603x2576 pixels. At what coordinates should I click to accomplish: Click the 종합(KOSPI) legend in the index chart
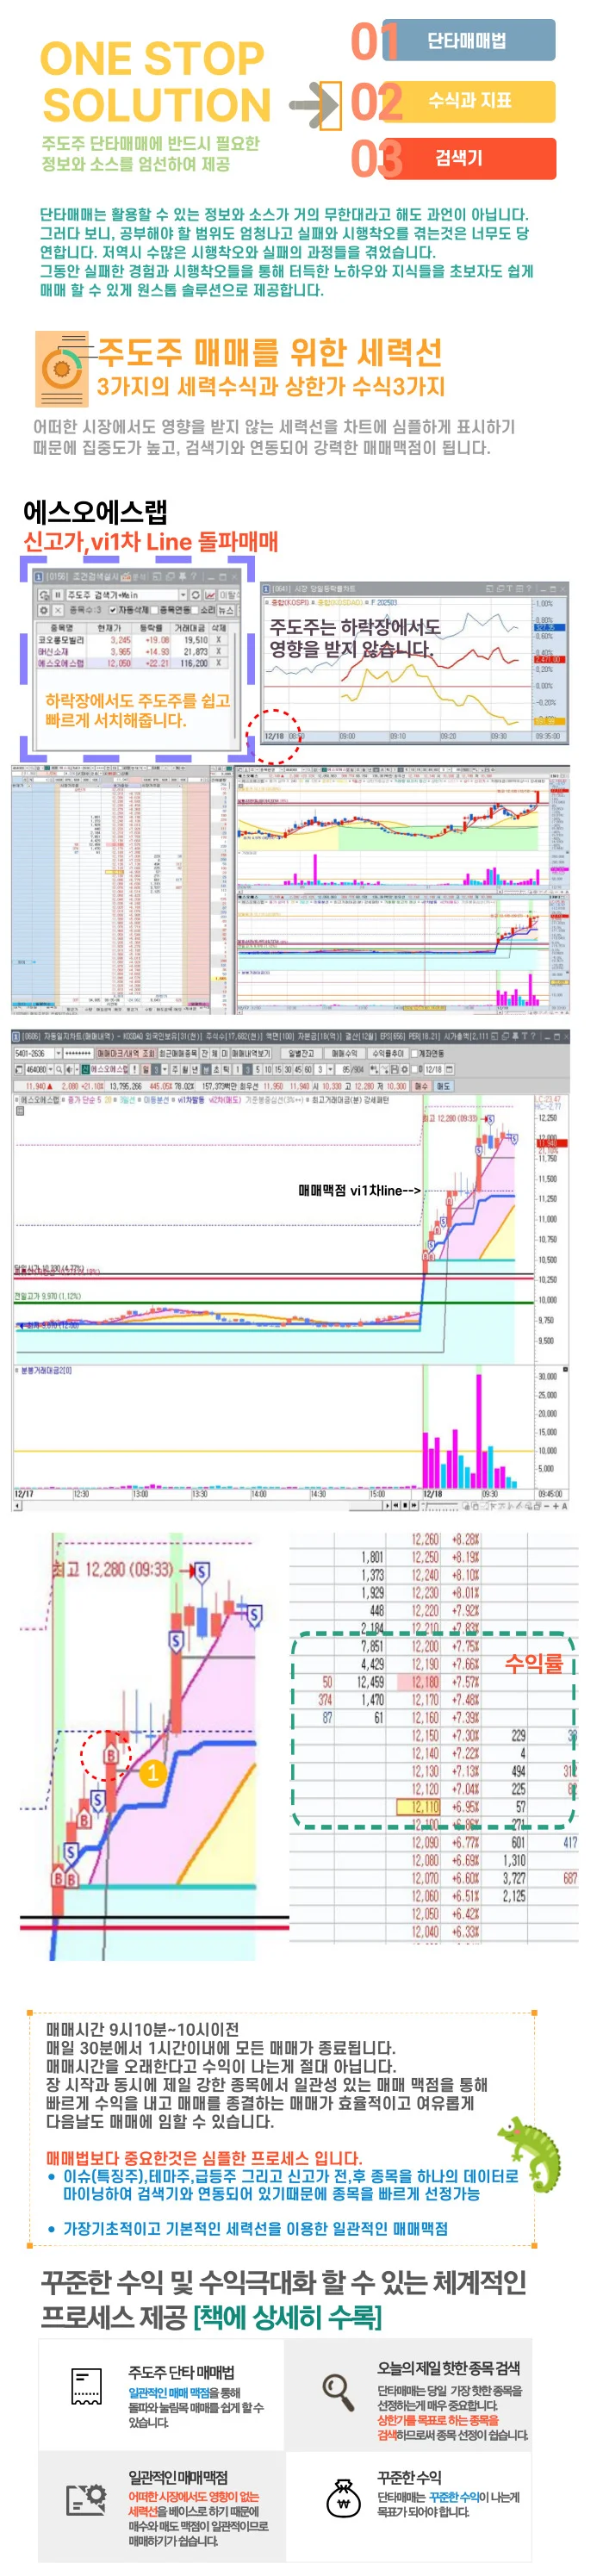[291, 603]
